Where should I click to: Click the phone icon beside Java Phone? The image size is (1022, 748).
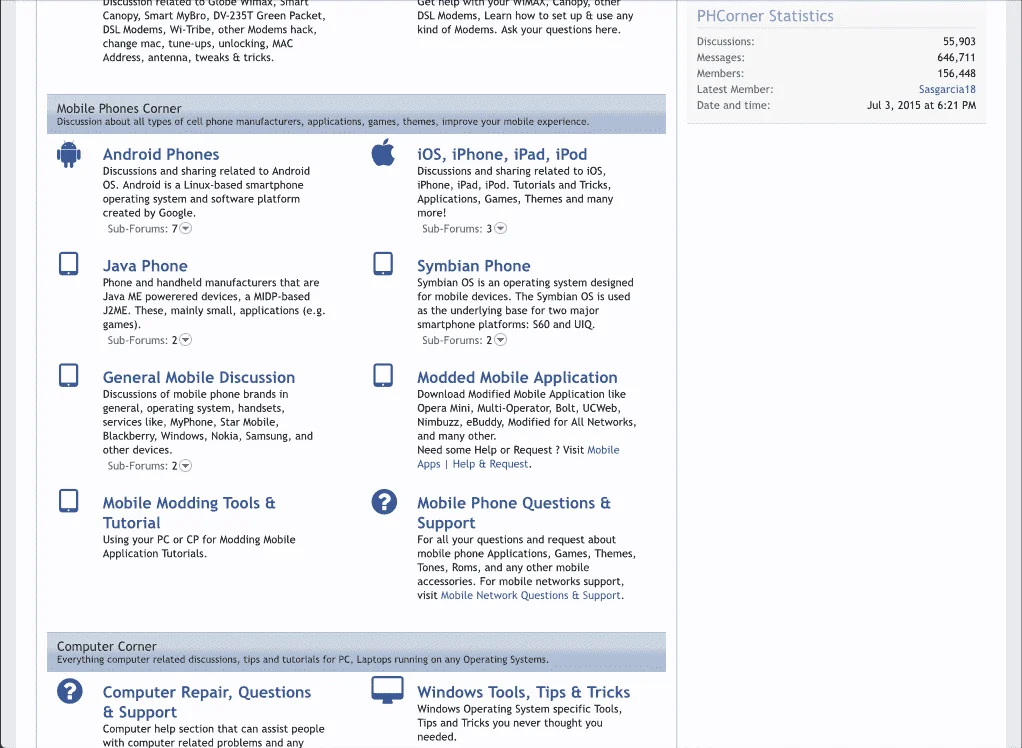point(68,264)
